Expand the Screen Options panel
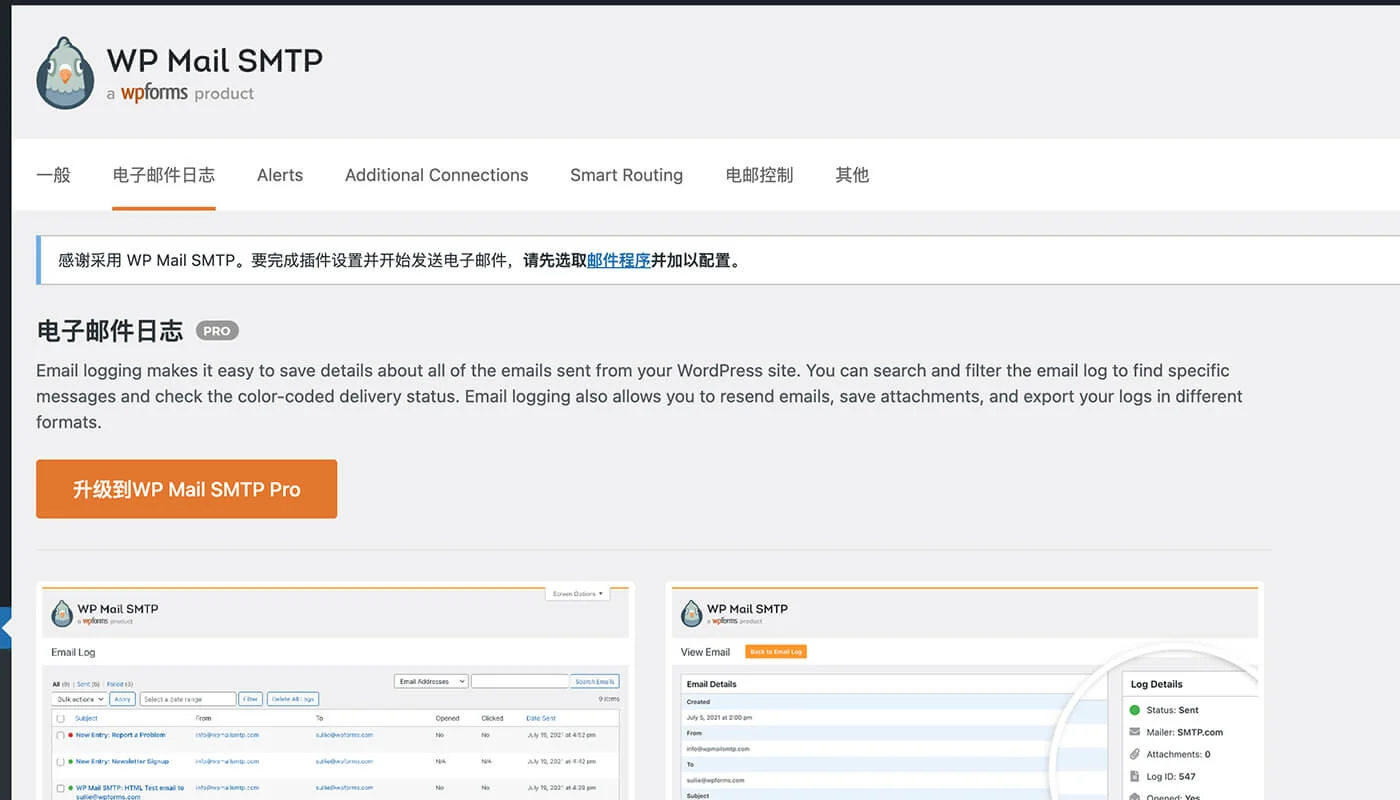 pyautogui.click(x=578, y=592)
